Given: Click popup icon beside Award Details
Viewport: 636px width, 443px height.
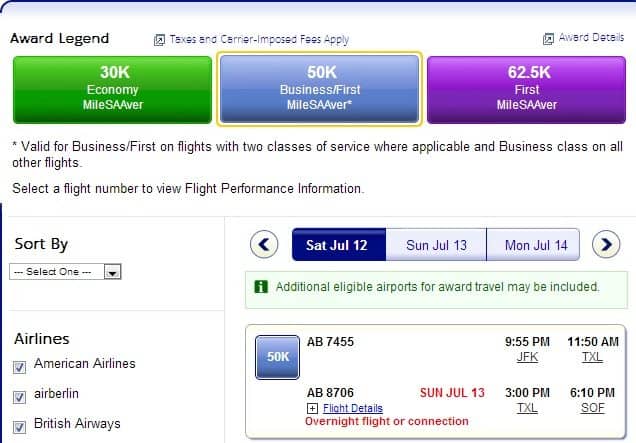Looking at the screenshot, I should pyautogui.click(x=548, y=39).
